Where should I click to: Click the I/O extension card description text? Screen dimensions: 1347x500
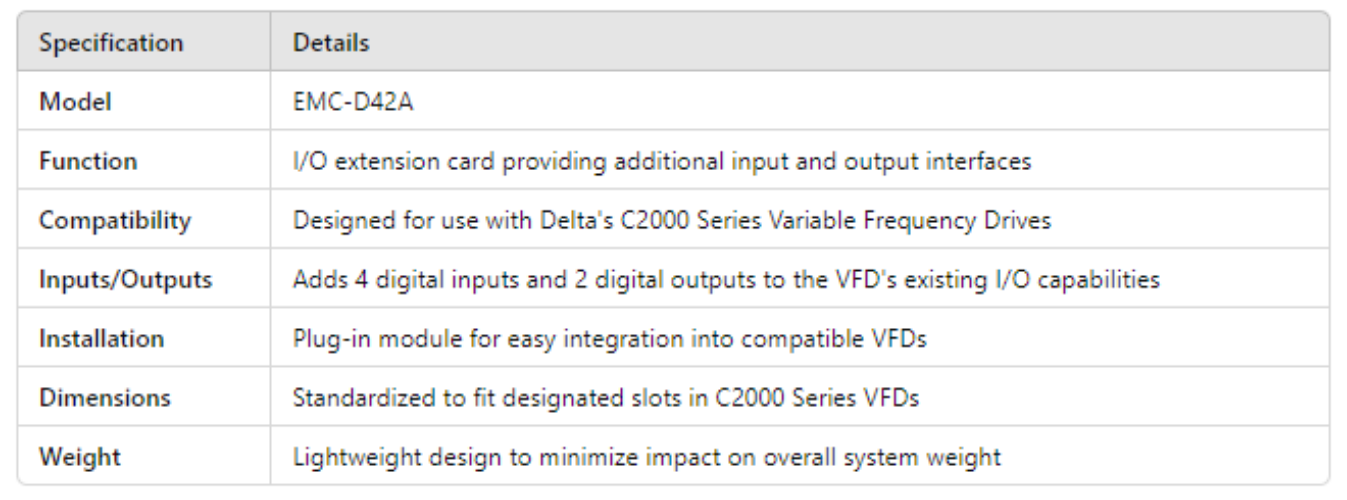click(x=661, y=161)
